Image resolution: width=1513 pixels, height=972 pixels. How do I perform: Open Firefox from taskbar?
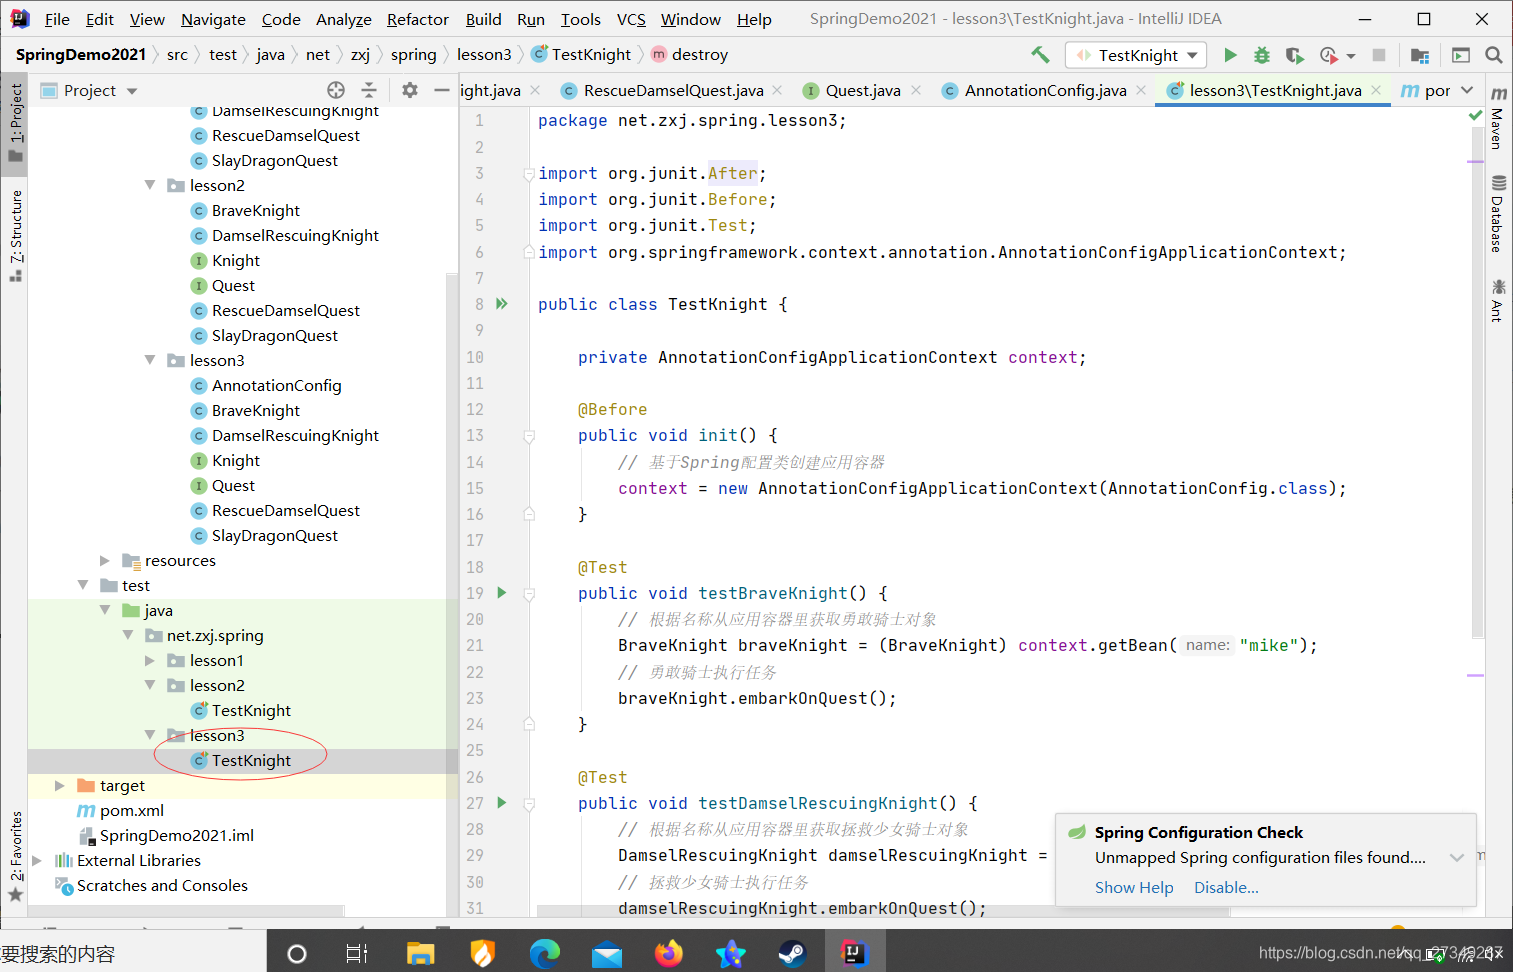669,954
